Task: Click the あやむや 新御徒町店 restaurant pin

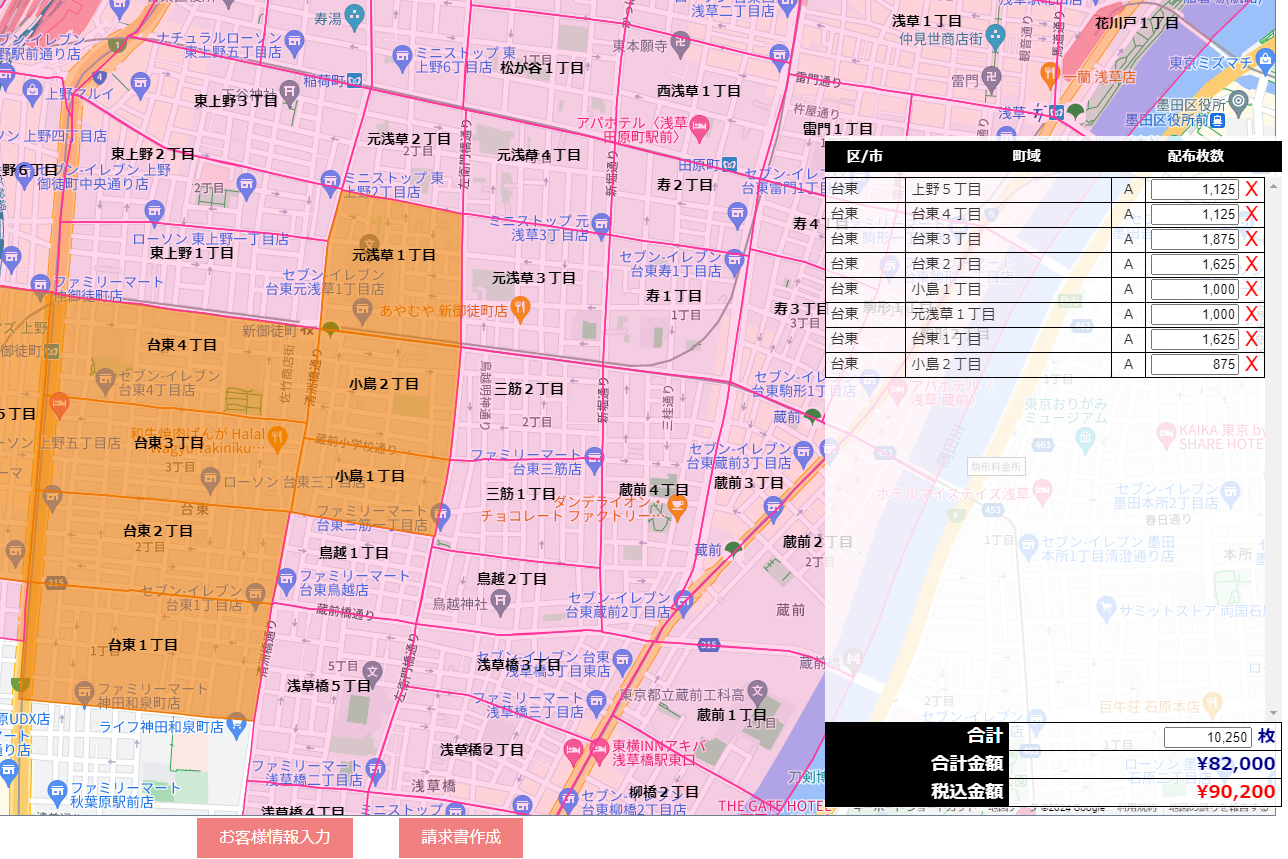Action: click(519, 308)
